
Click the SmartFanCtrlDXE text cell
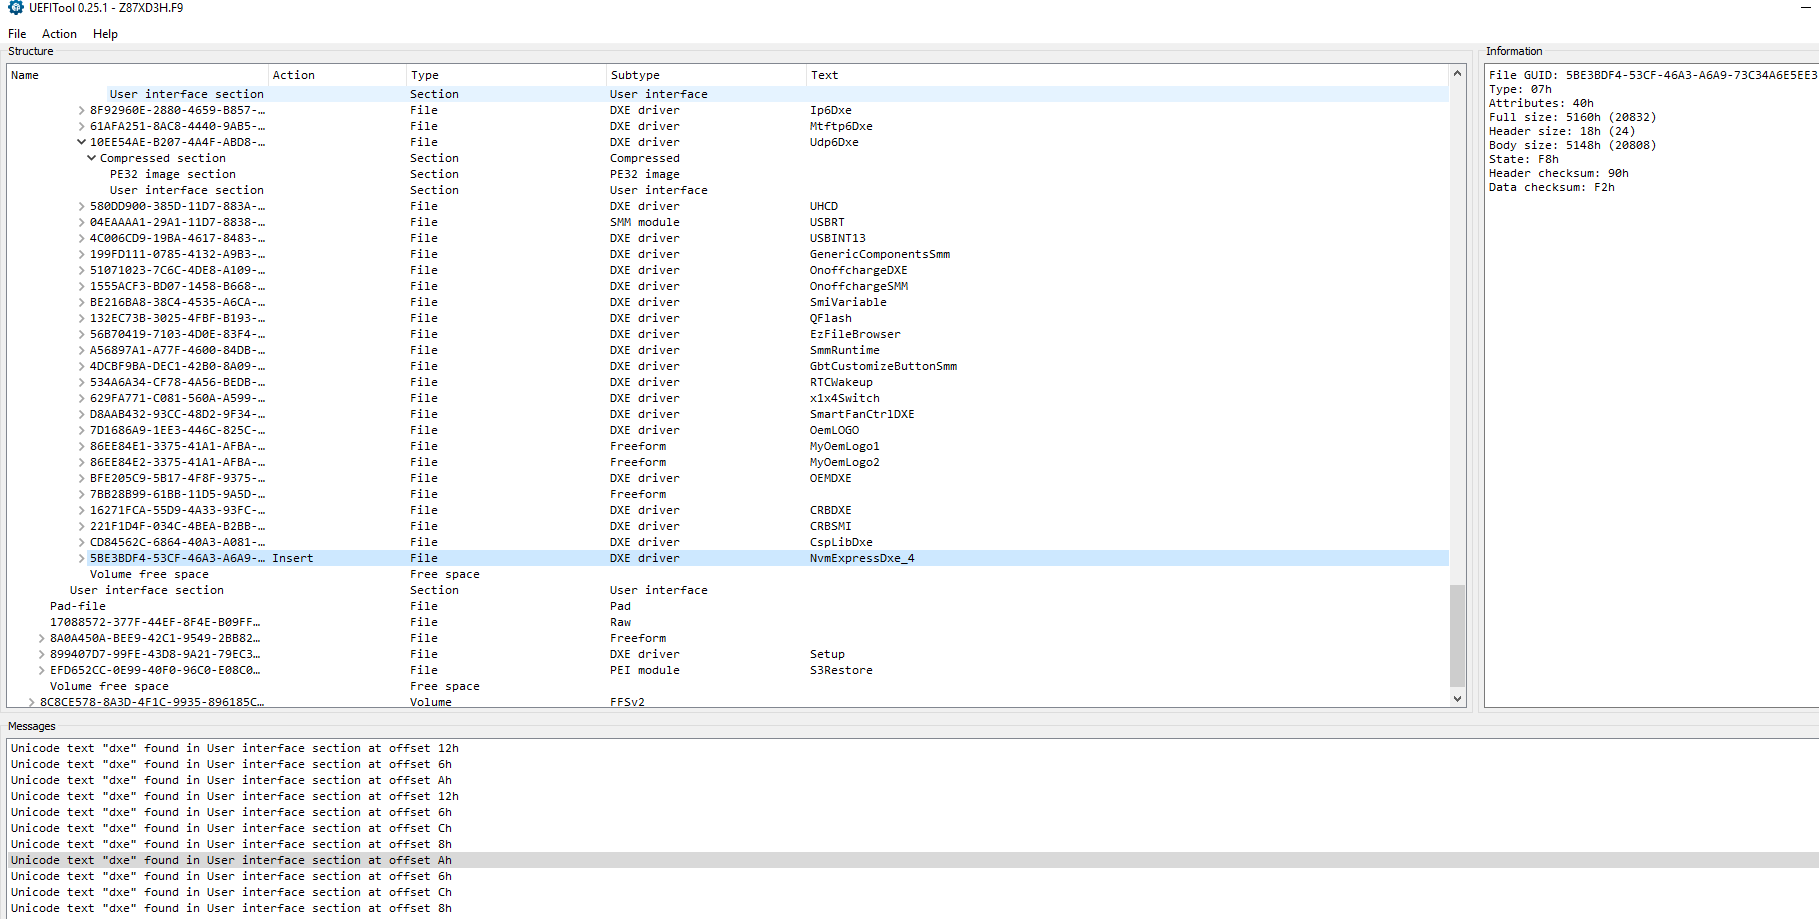click(x=862, y=415)
